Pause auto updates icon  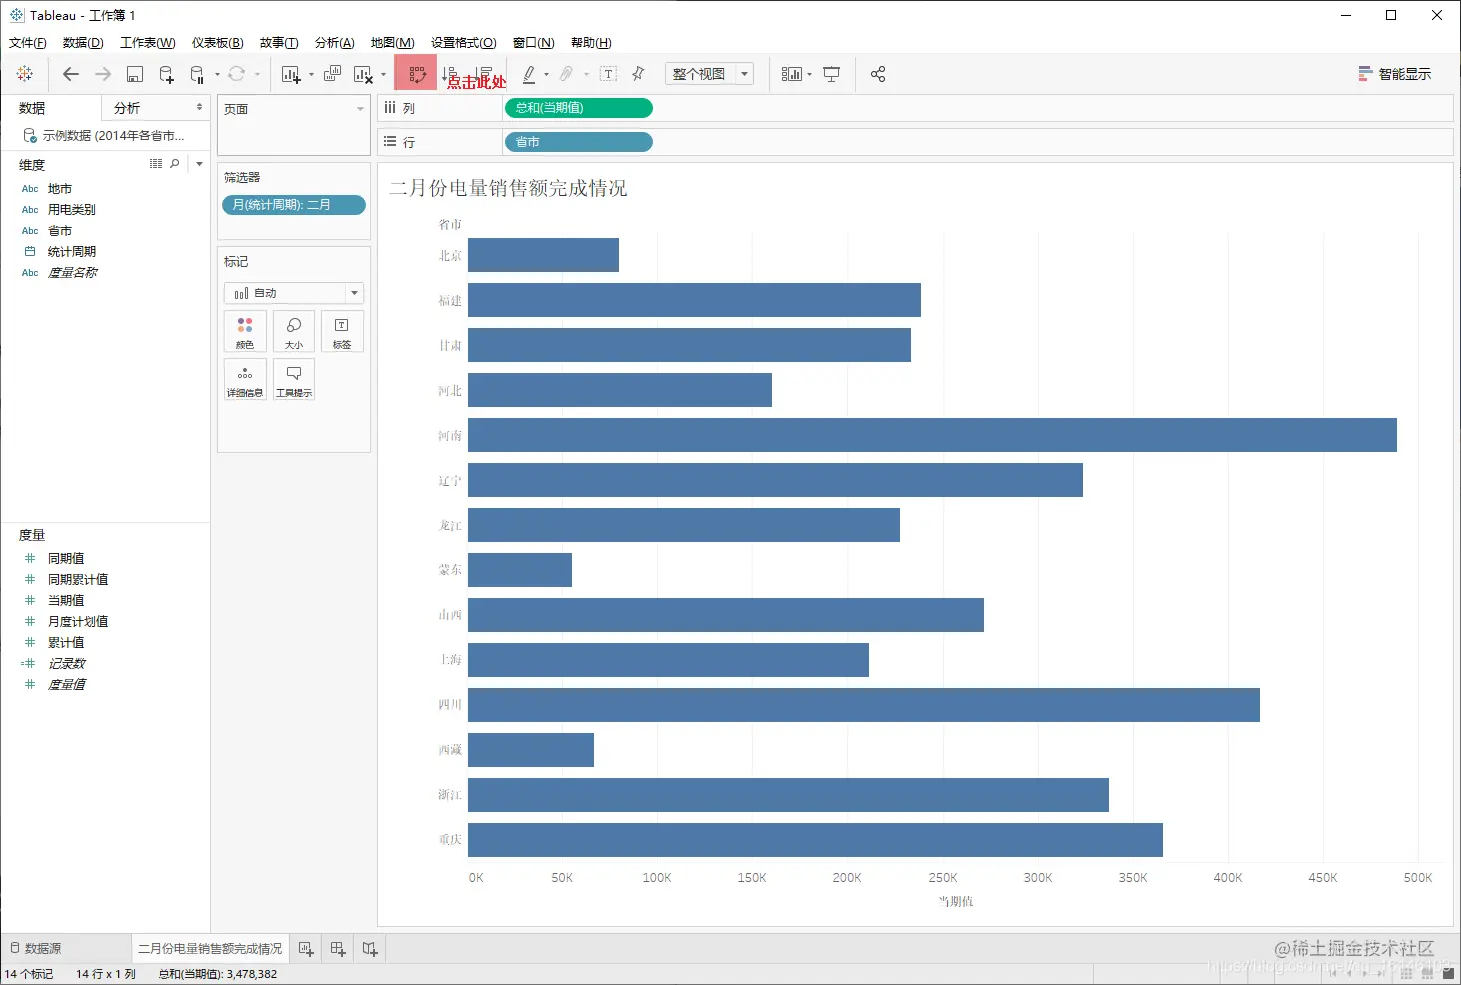point(197,74)
